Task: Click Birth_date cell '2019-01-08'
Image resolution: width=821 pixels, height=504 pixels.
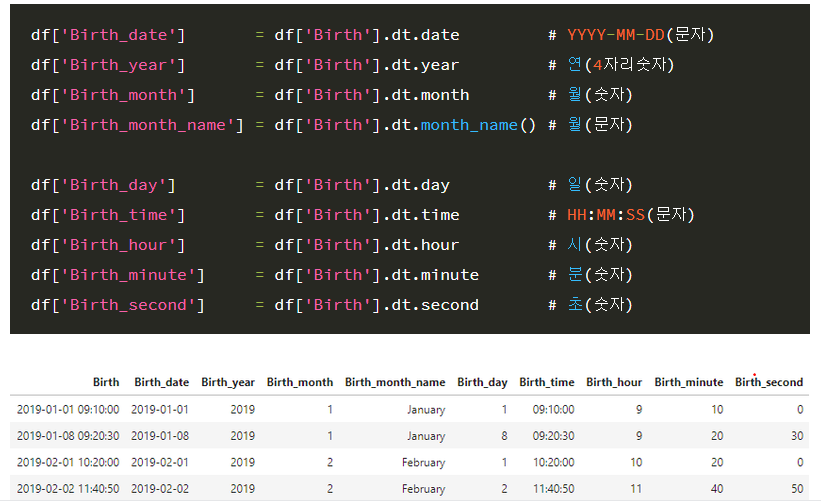Action: pyautogui.click(x=160, y=436)
